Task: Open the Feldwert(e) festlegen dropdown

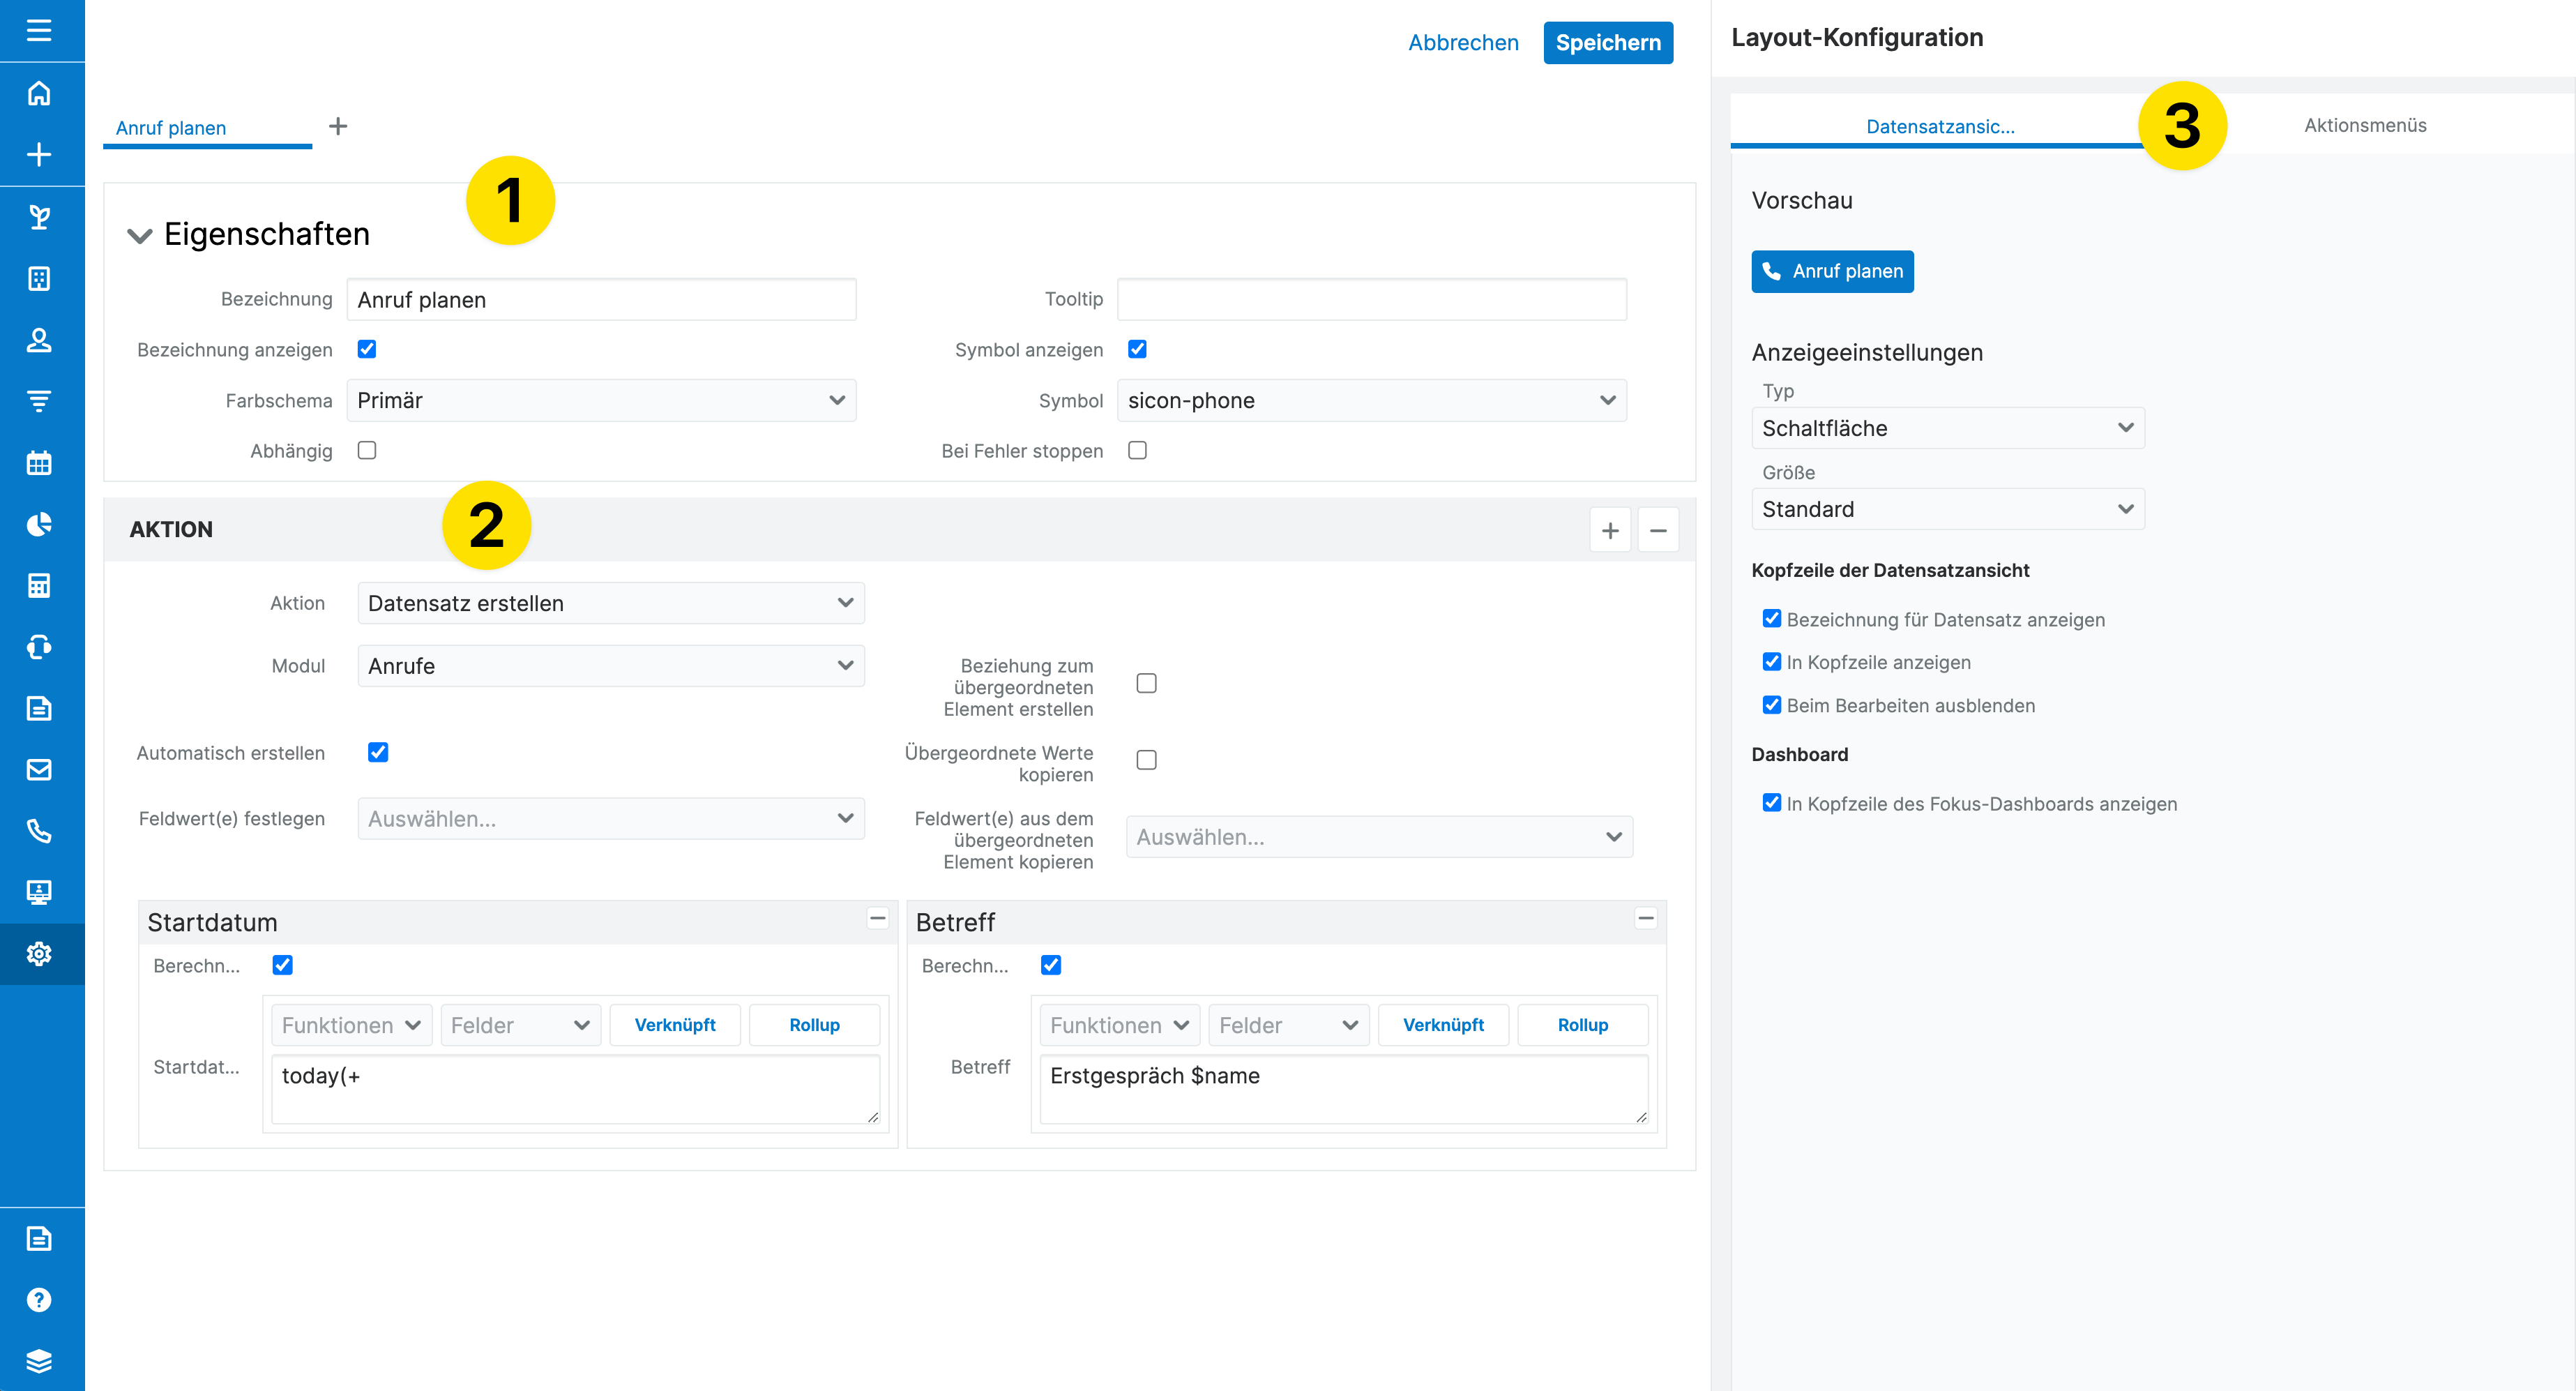Action: coord(611,818)
